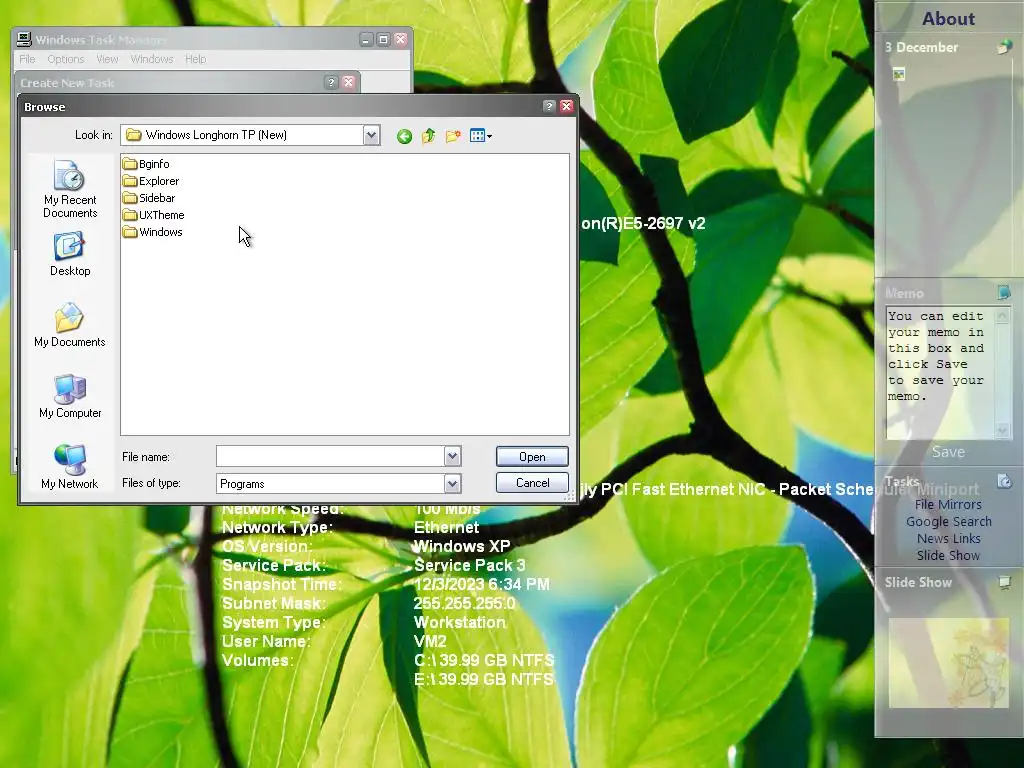The image size is (1024, 768).
Task: Open My Network in places bar
Action: (x=70, y=467)
